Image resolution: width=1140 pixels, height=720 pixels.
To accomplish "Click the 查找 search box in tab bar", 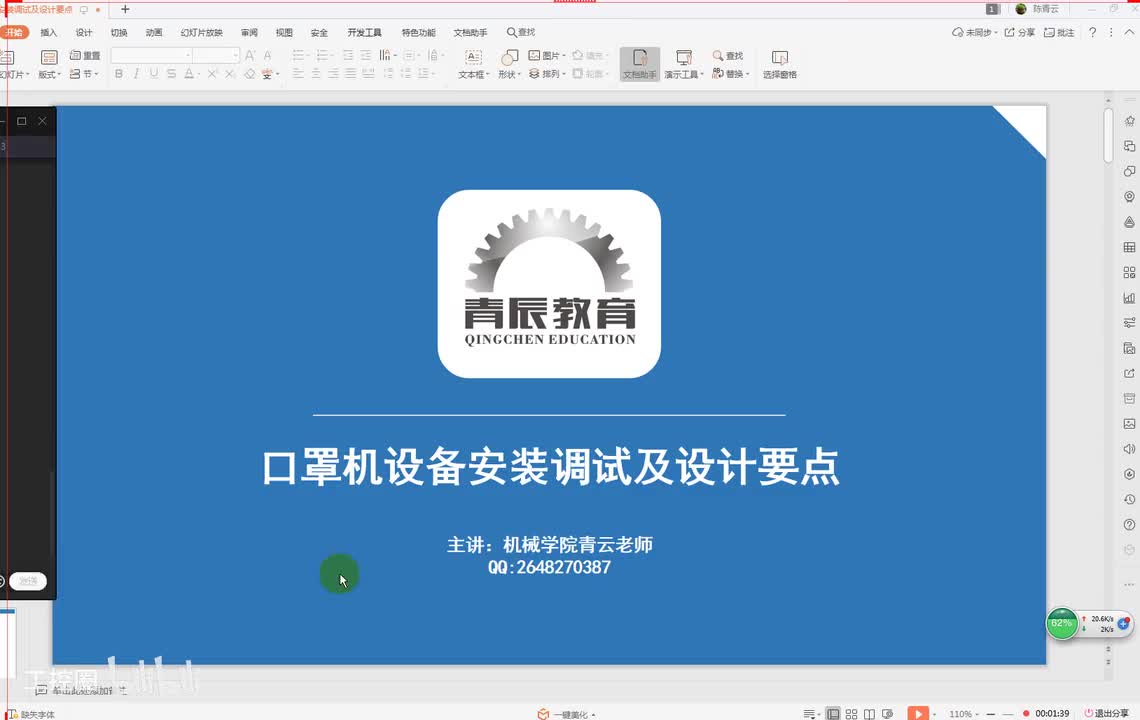I will (521, 33).
